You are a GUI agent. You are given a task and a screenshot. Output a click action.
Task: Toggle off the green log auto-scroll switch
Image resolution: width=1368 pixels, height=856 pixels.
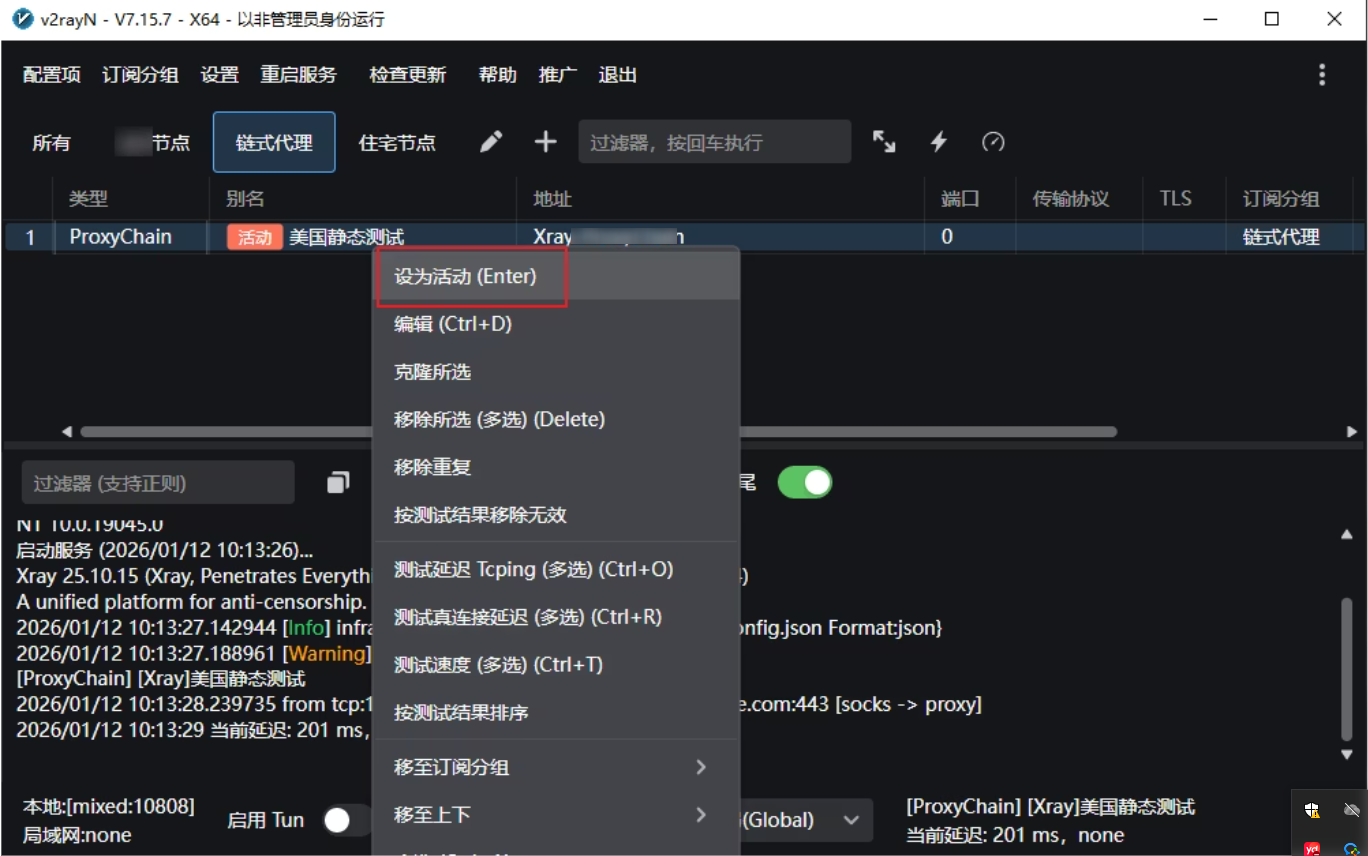tap(804, 483)
